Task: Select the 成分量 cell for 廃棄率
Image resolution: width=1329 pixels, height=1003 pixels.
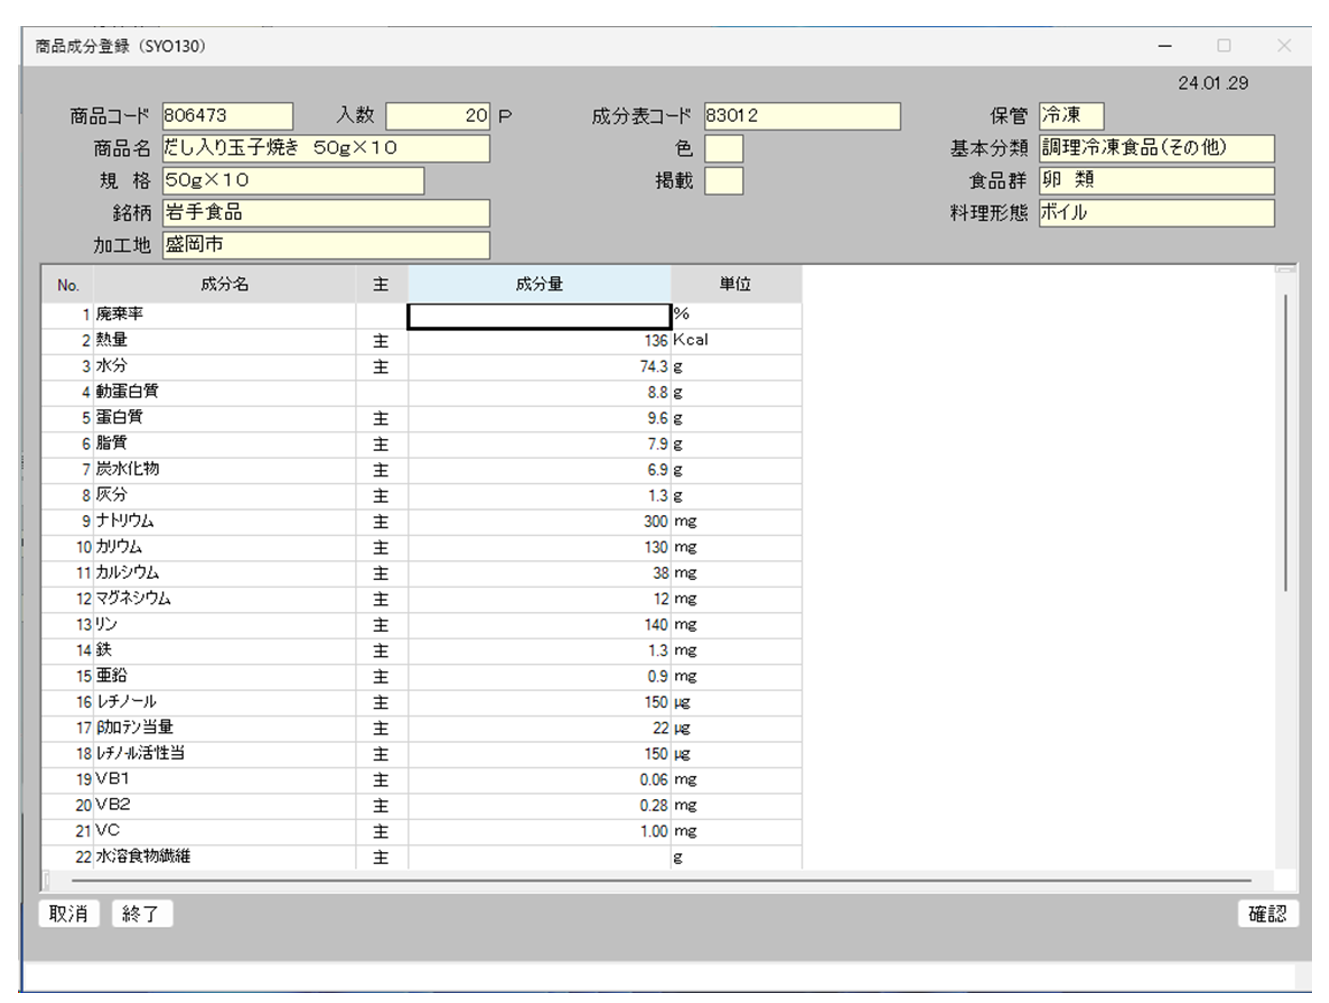Action: click(x=538, y=316)
